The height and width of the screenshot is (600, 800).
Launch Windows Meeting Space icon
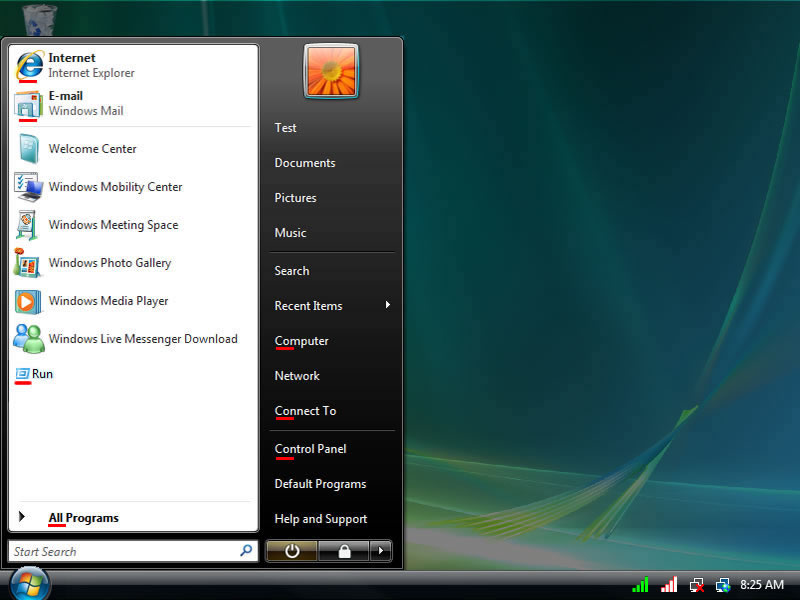[29, 225]
